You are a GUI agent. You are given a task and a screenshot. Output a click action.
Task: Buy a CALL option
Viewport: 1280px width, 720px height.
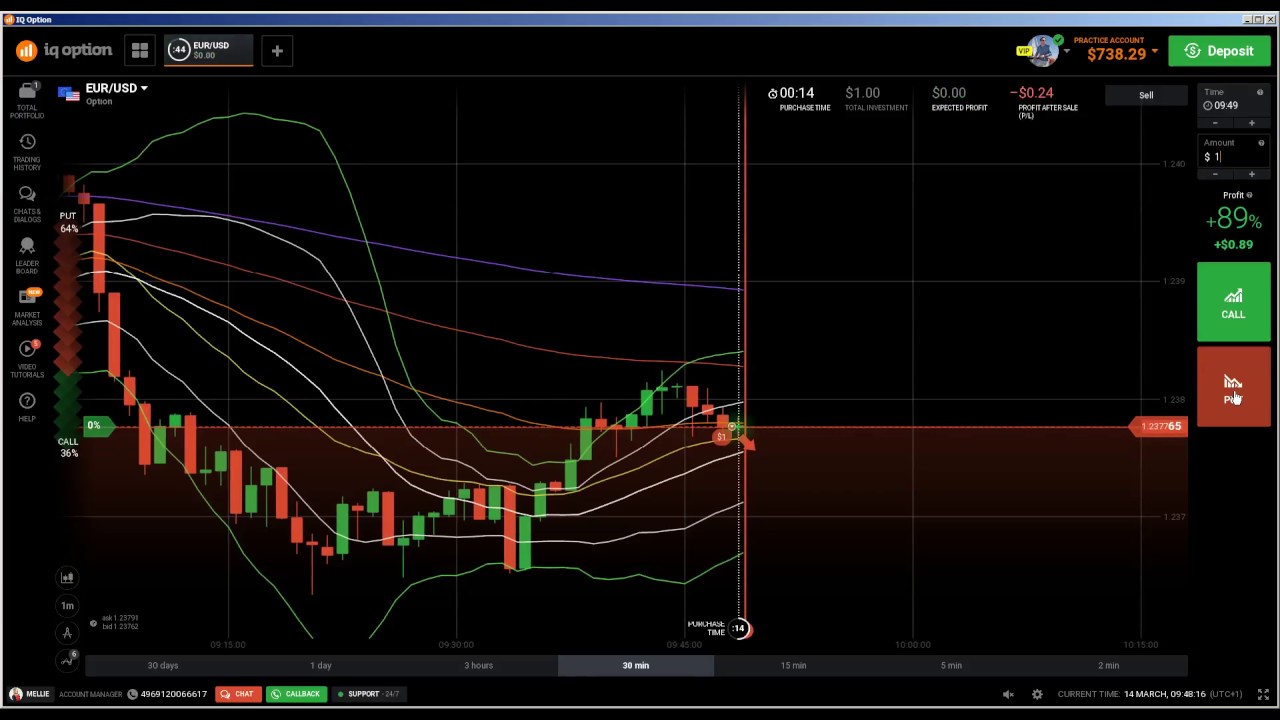[1233, 303]
